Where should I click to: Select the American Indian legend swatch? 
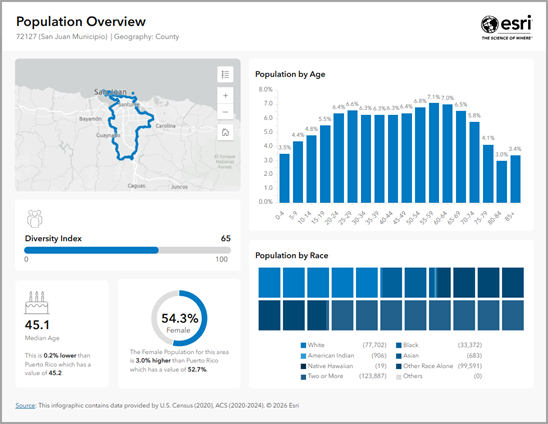pos(303,356)
